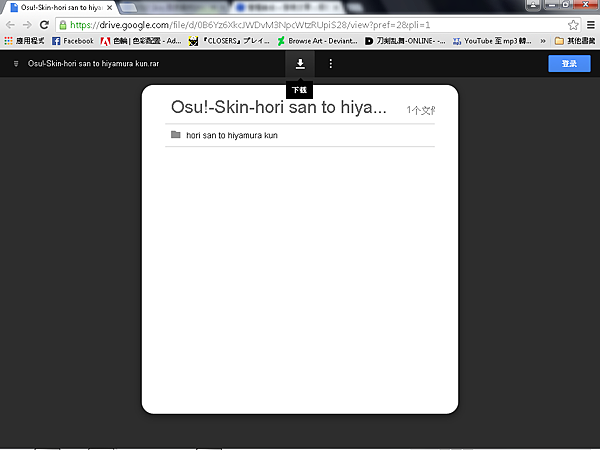Viewport: 600px width, 450px height.
Task: Expand hidden bookmarks with double chevron
Action: (543, 41)
